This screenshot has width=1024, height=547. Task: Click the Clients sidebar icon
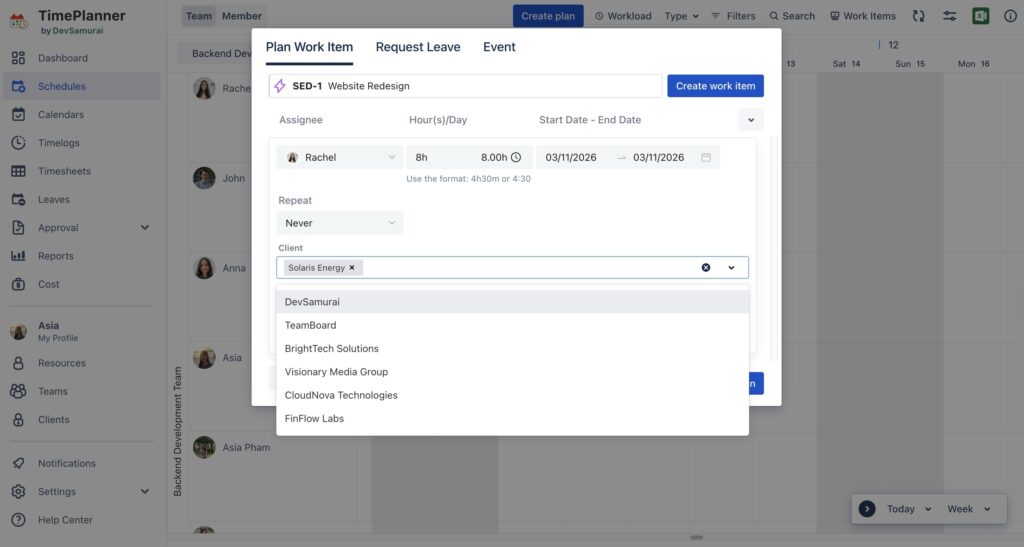tap(18, 420)
